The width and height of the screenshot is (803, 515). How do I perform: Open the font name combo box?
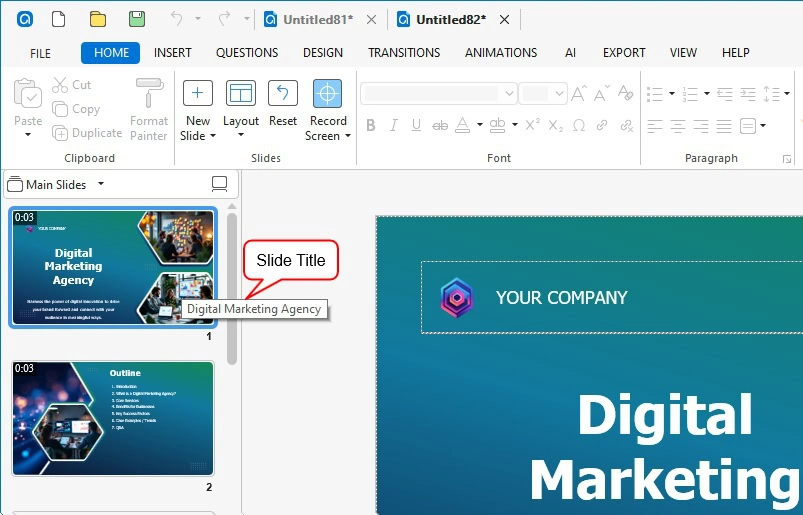point(438,94)
